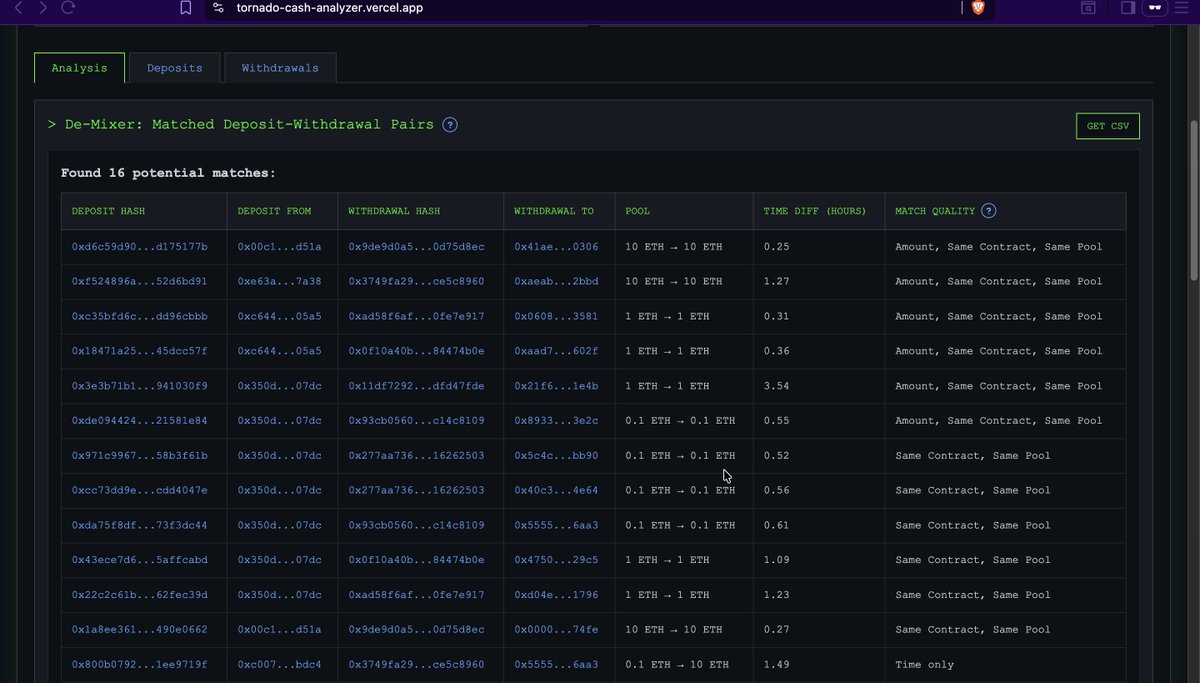Click the address bar URL

[x=329, y=7]
